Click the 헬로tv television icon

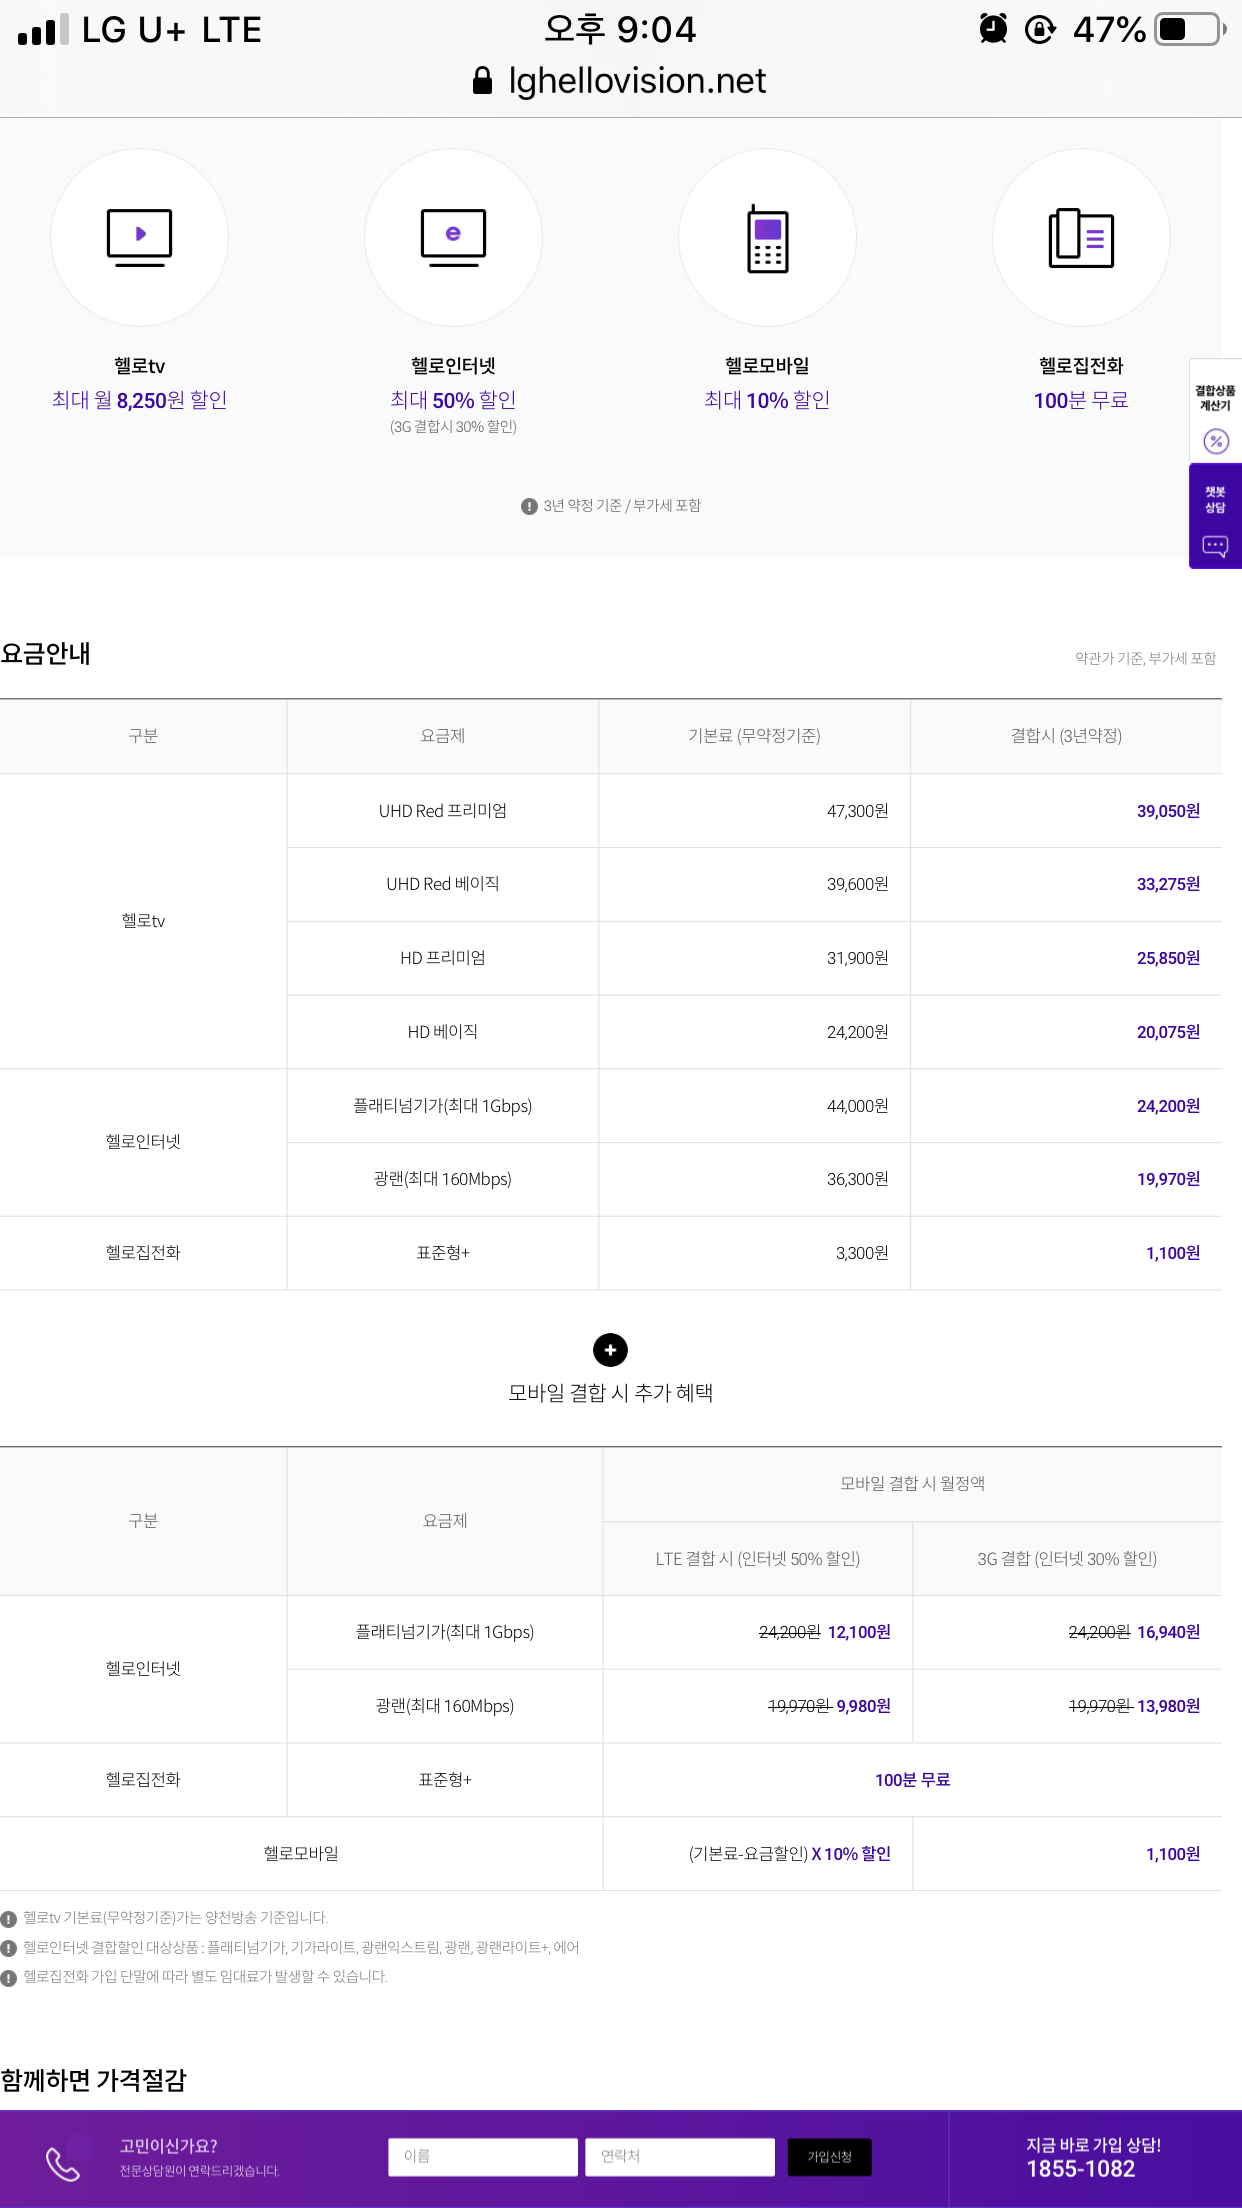point(139,238)
